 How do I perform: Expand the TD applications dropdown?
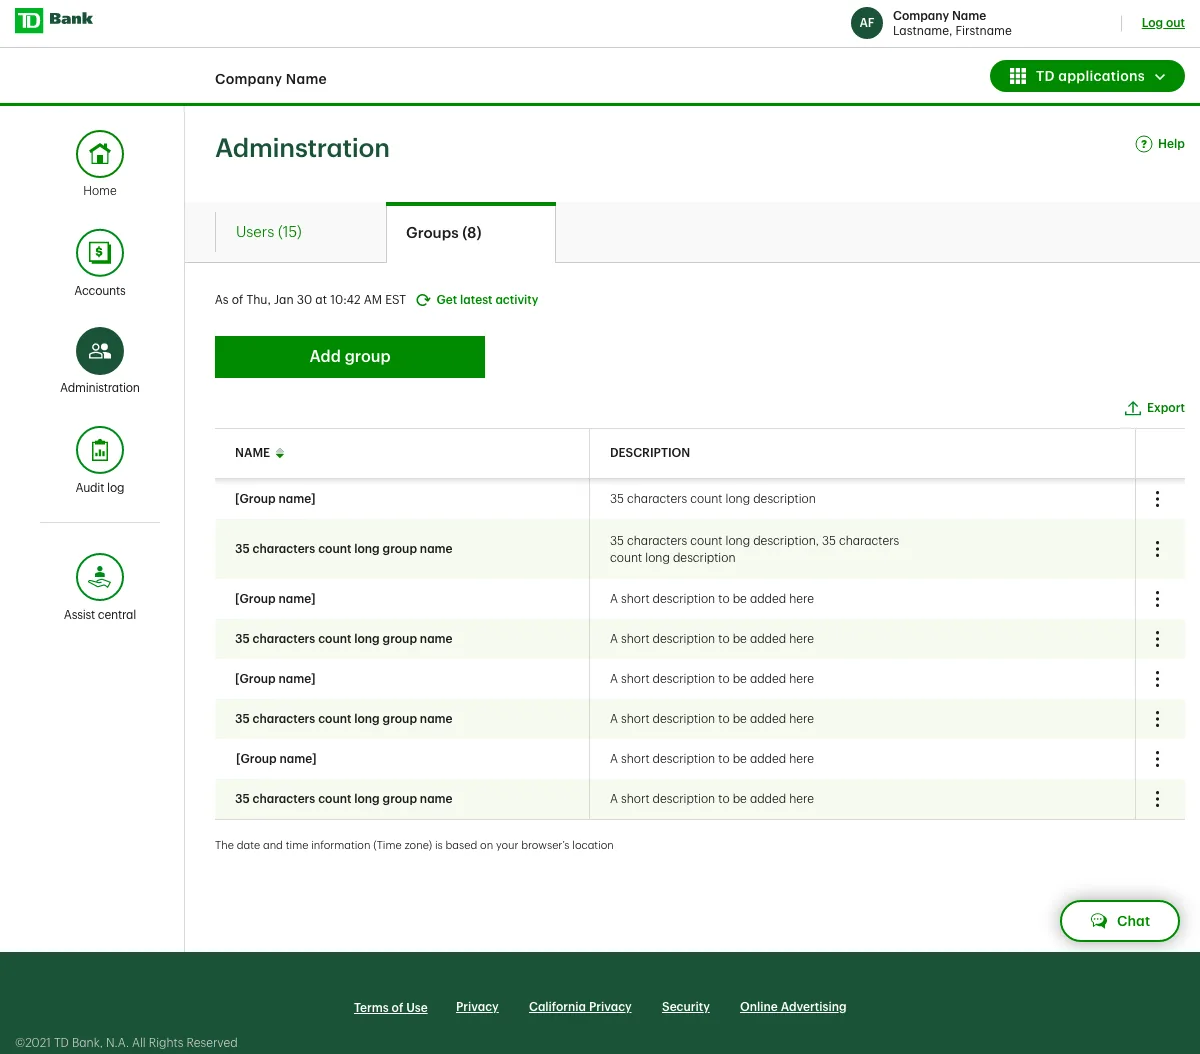[1087, 76]
